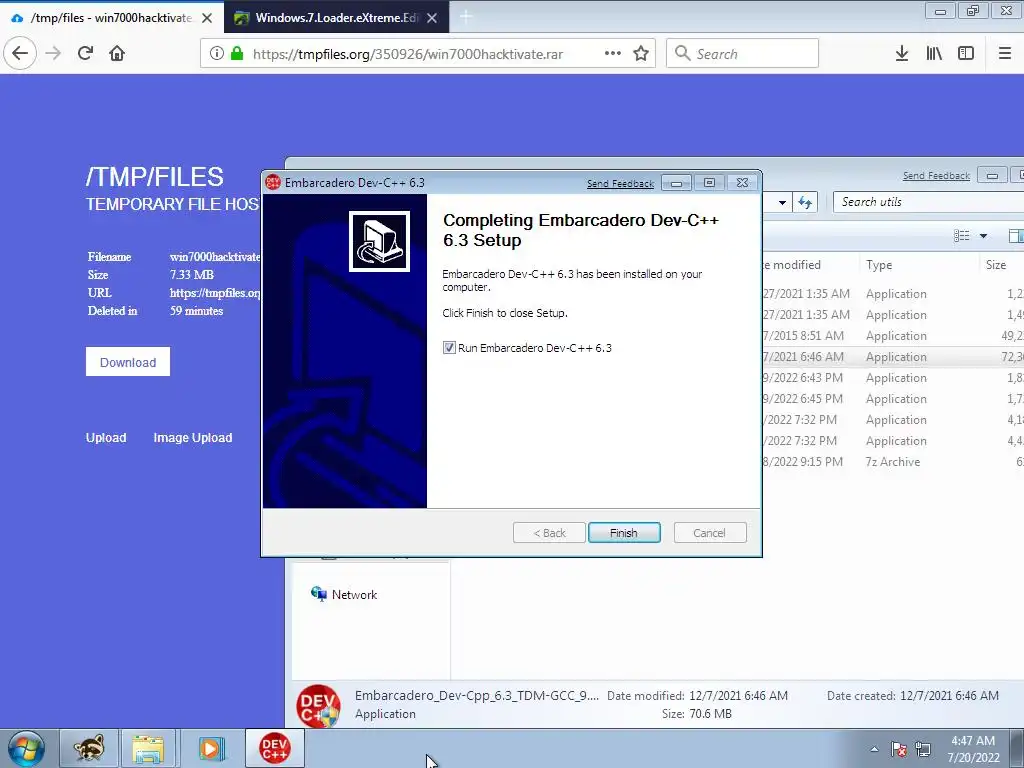1024x768 pixels.
Task: Close the /tmp/files tab
Action: click(x=206, y=18)
